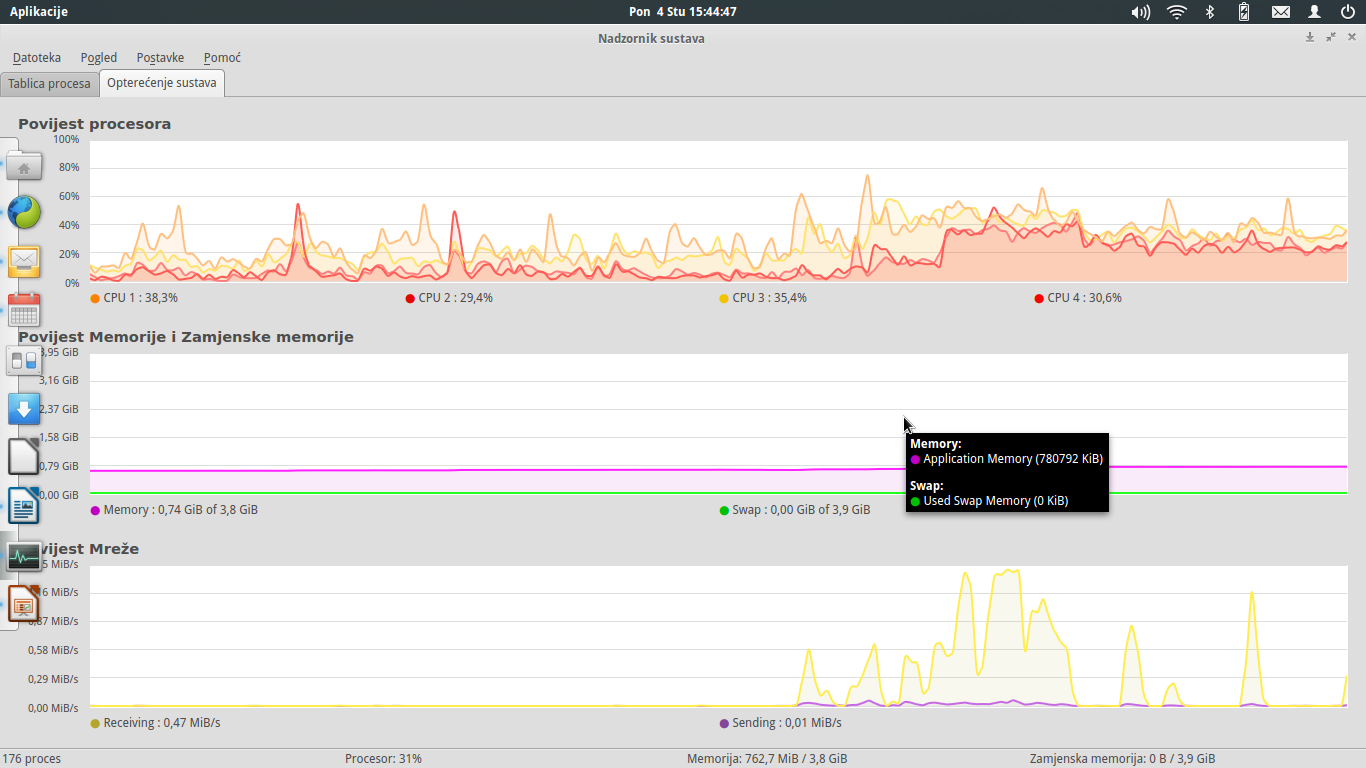Open the Datoteka menu
This screenshot has width=1366, height=768.
pos(37,58)
